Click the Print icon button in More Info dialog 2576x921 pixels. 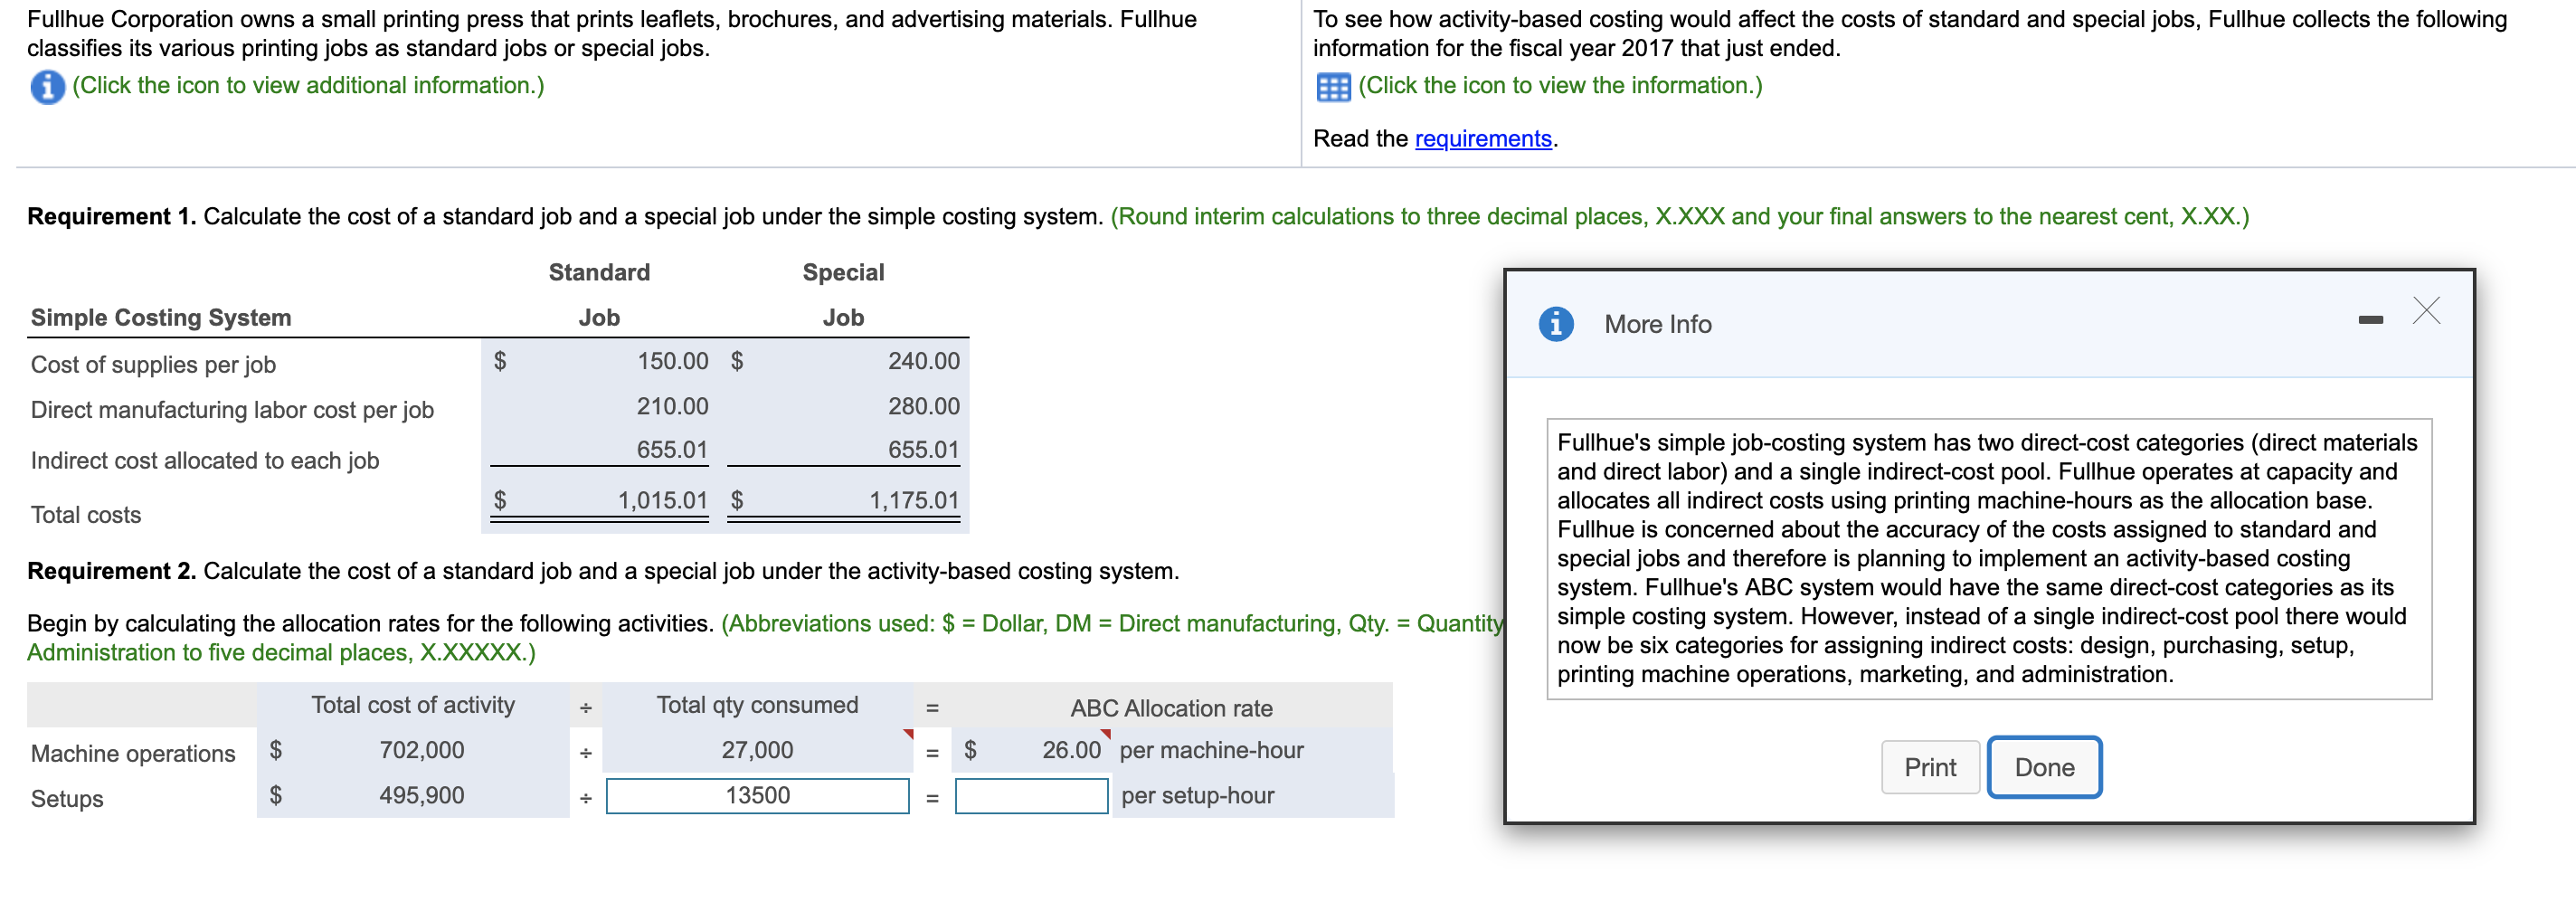(x=1930, y=767)
